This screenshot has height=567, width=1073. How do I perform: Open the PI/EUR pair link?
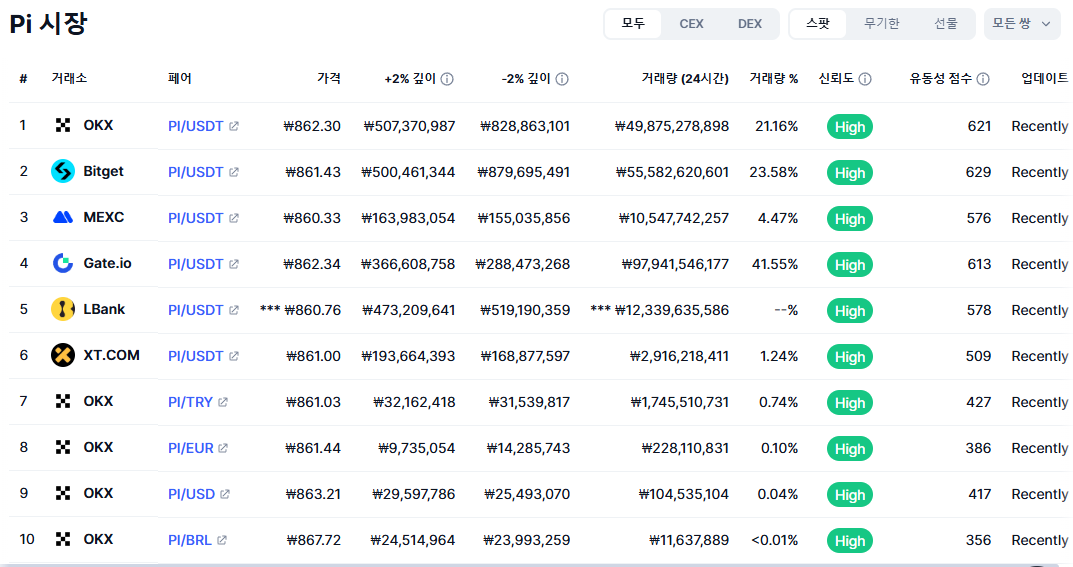click(191, 448)
